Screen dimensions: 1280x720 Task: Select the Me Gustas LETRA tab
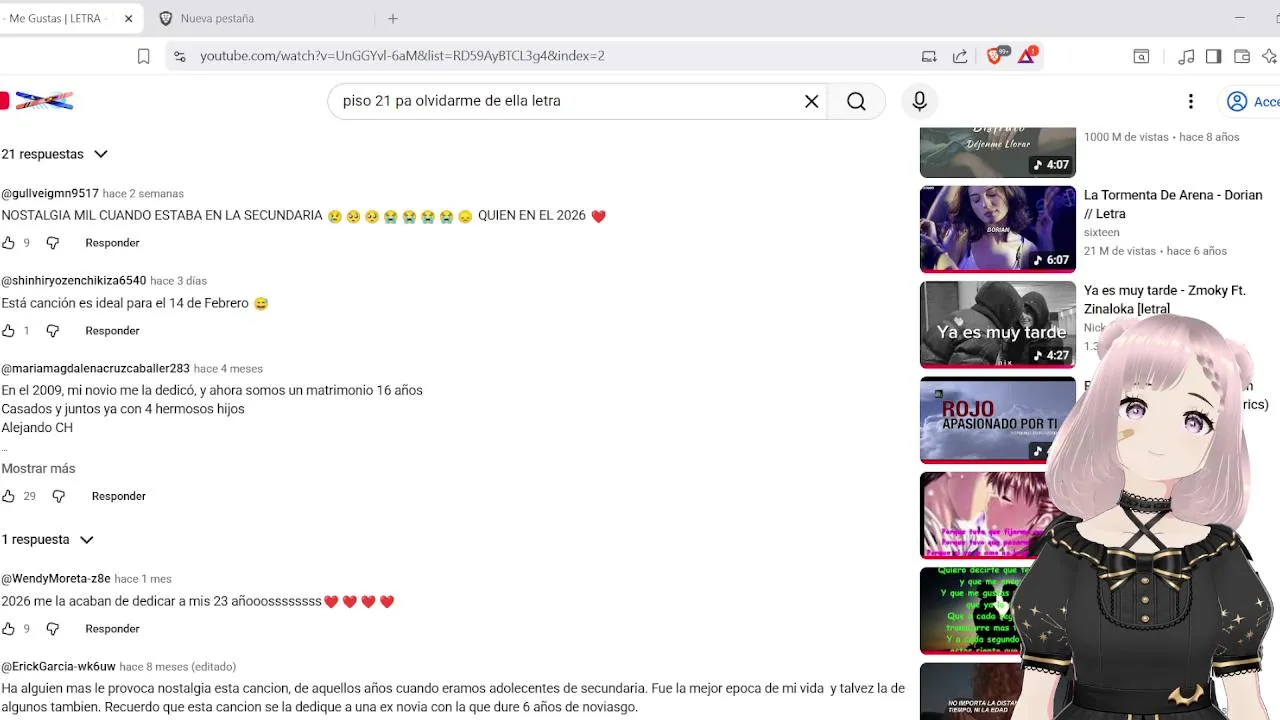[x=60, y=18]
